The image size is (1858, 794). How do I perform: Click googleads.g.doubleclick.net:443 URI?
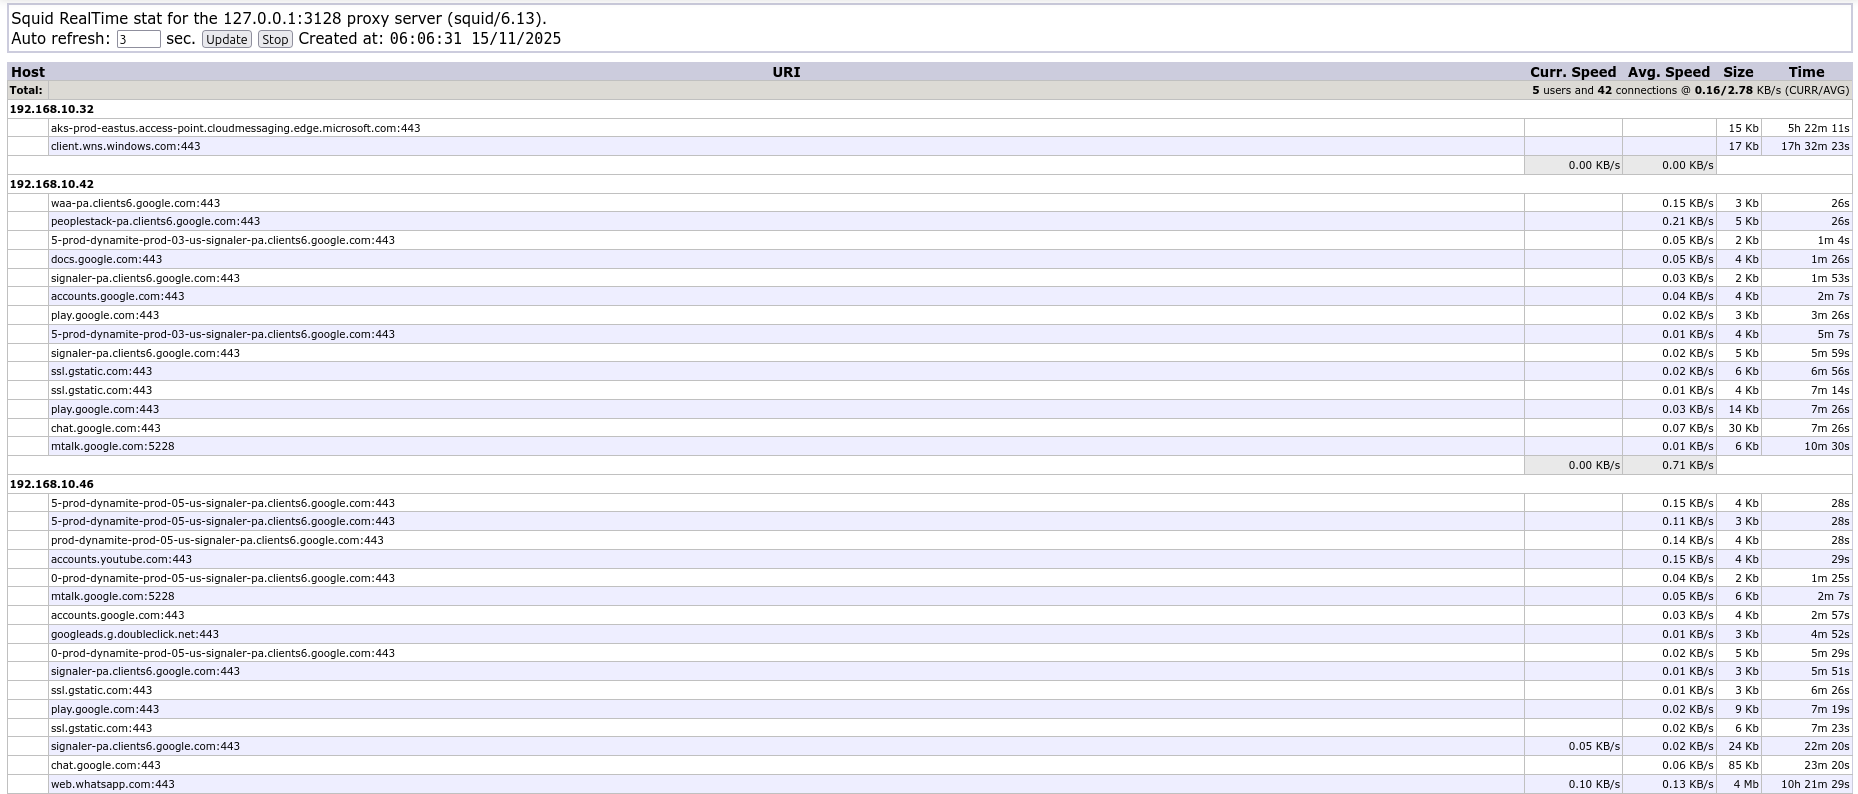tap(135, 634)
